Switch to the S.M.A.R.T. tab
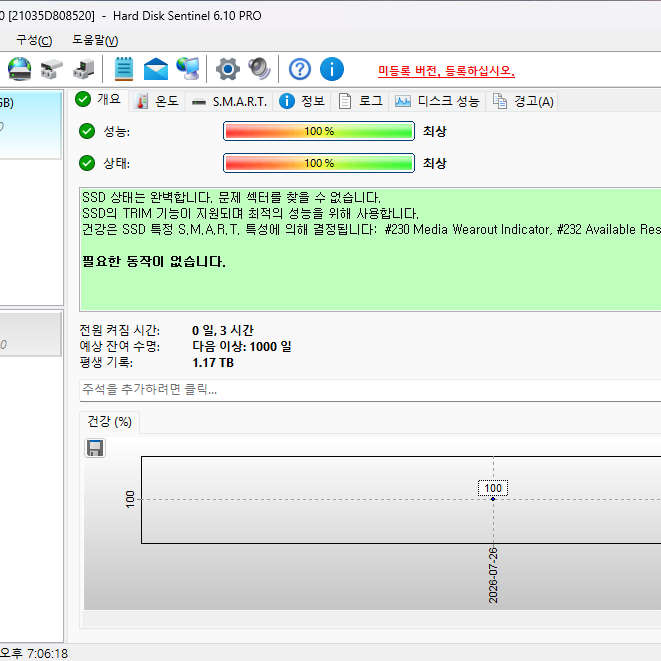Image resolution: width=661 pixels, height=661 pixels. (229, 102)
